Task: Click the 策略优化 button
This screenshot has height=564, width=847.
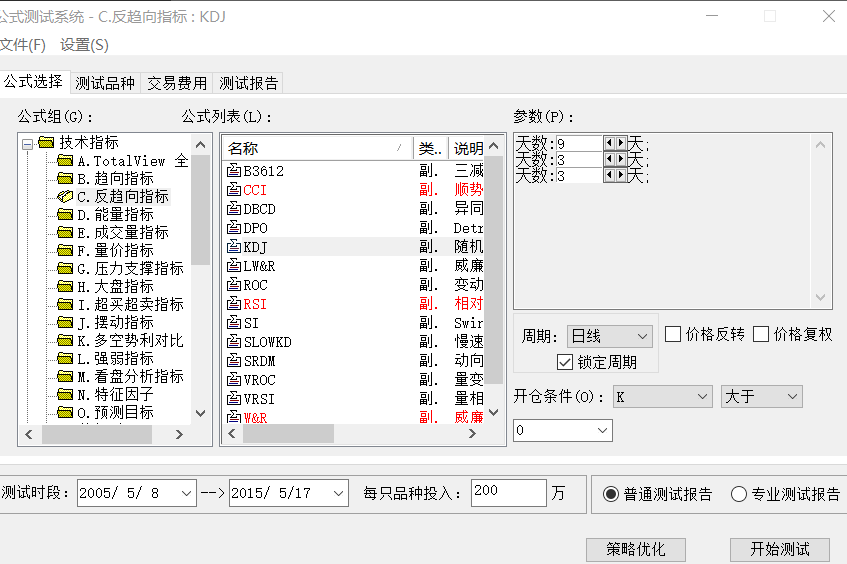Action: point(634,549)
